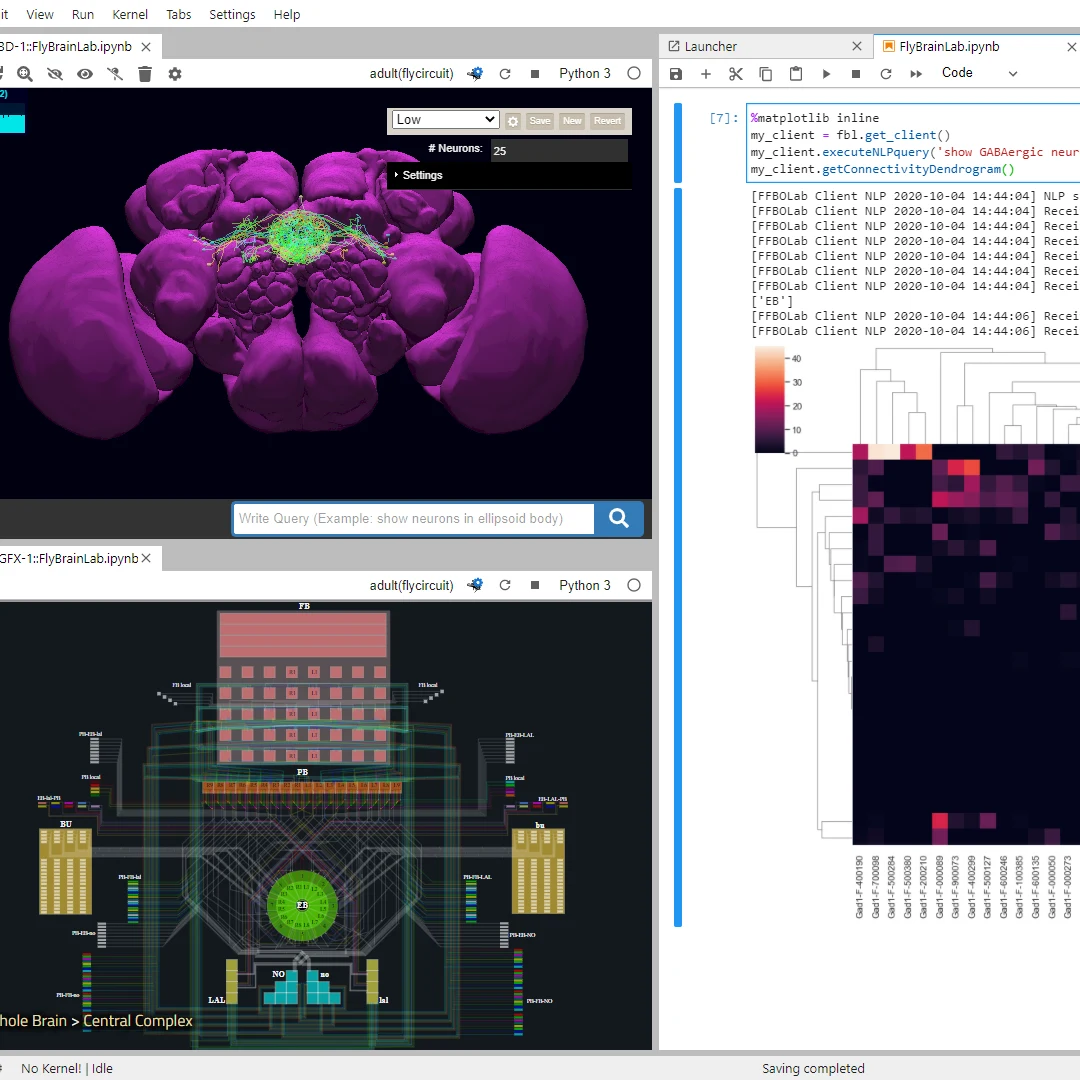Viewport: 1080px width, 1080px height.
Task: Hide all neurons with crossed-eye icon
Action: click(54, 74)
